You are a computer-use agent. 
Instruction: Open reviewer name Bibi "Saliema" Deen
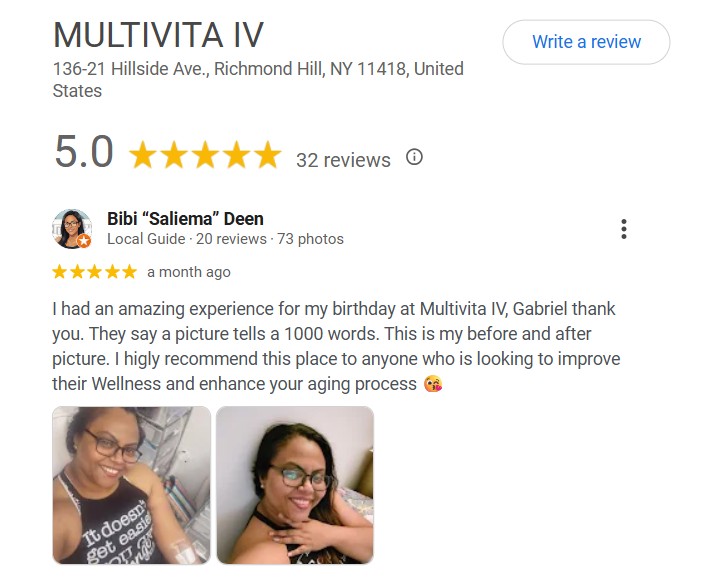point(185,219)
